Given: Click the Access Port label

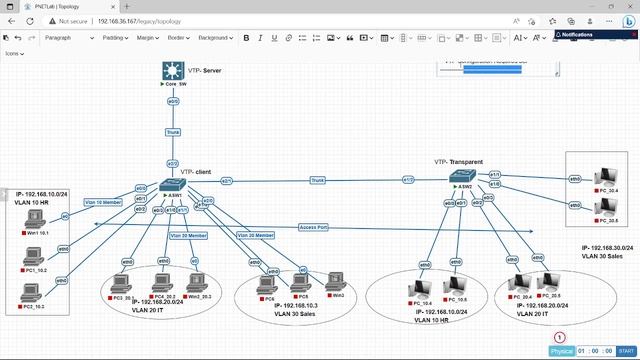Looking at the screenshot, I should 313,227.
